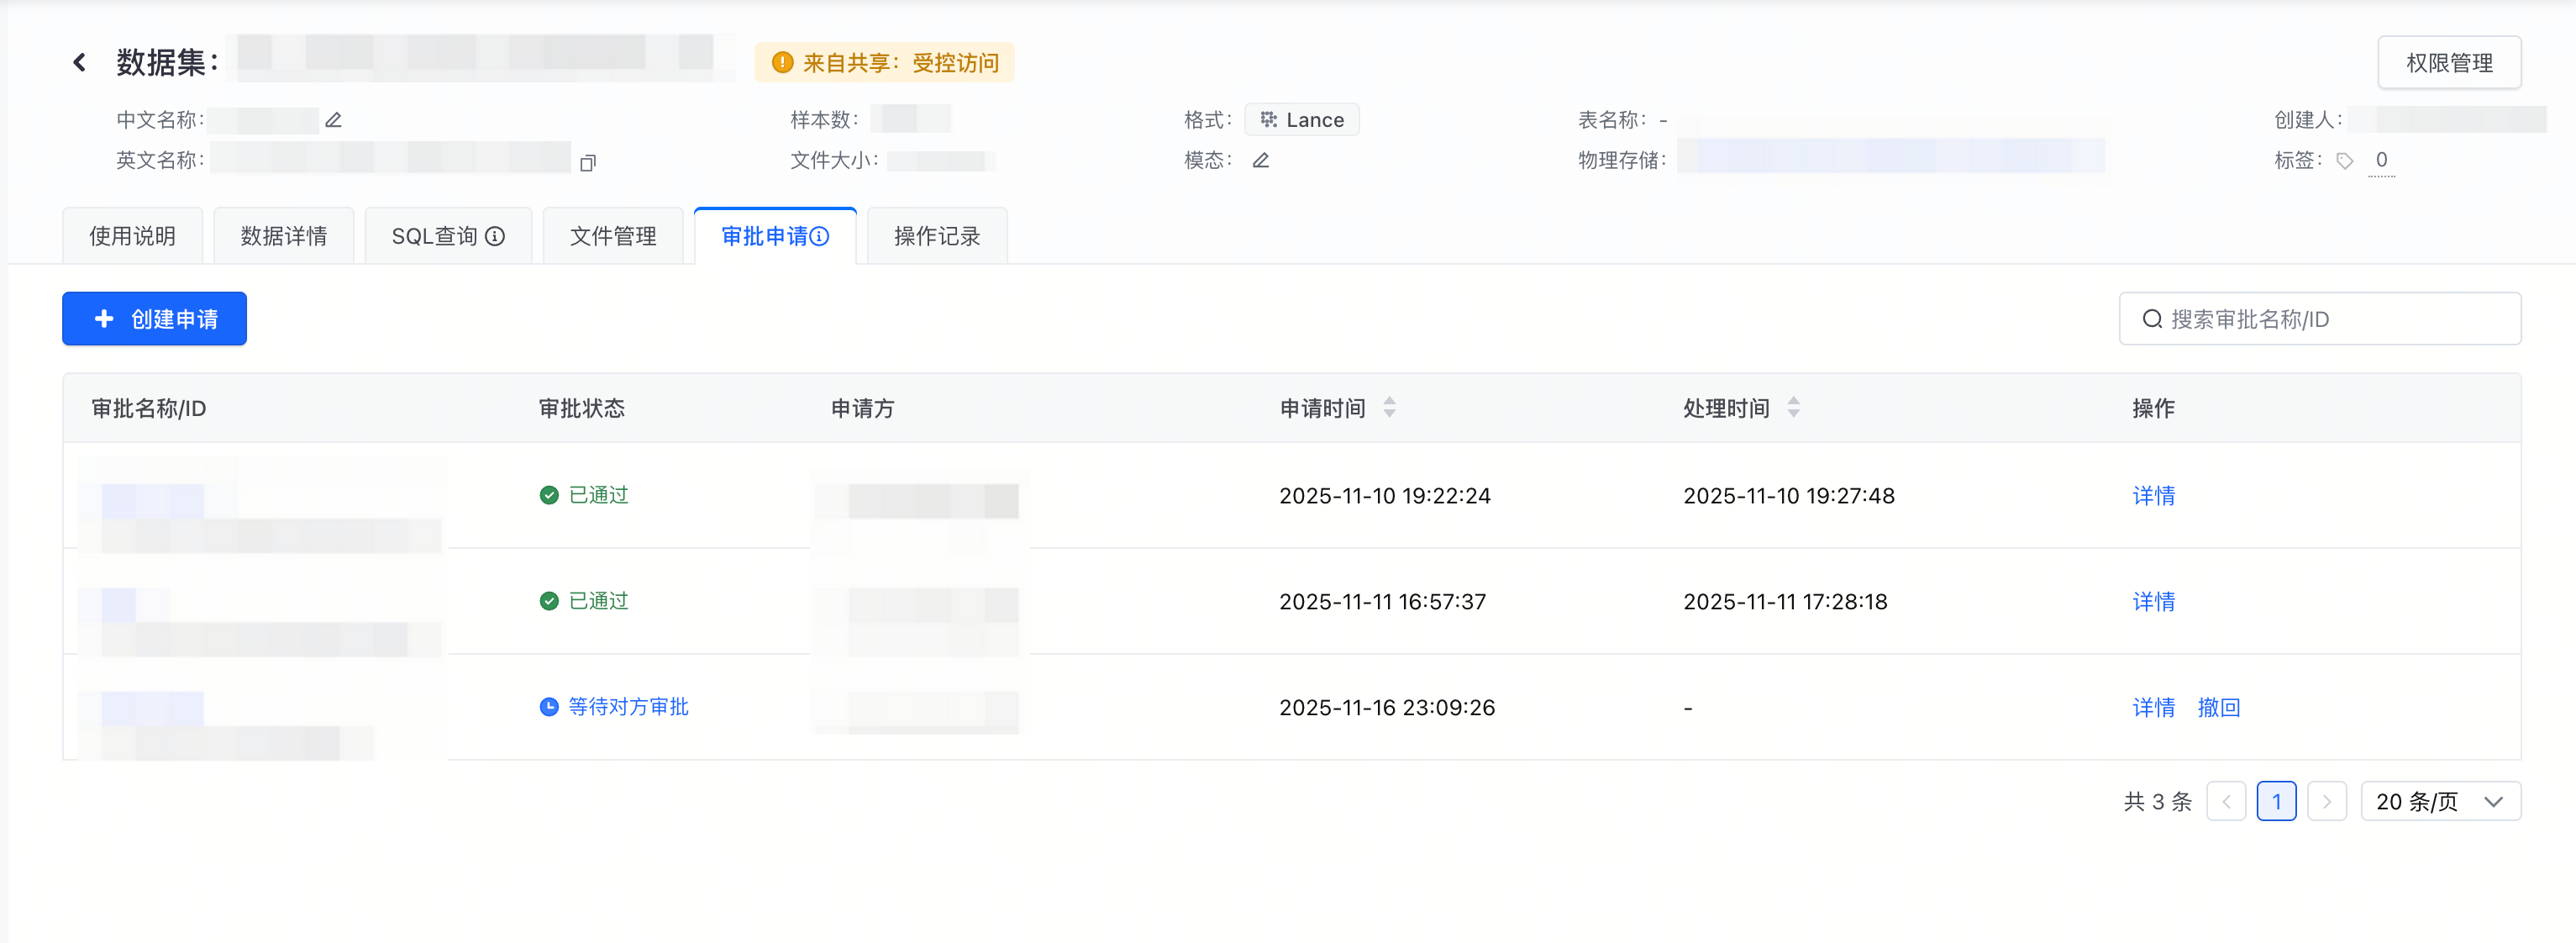Click edit pencil next to 中文名称
The height and width of the screenshot is (943, 2576).
(334, 120)
